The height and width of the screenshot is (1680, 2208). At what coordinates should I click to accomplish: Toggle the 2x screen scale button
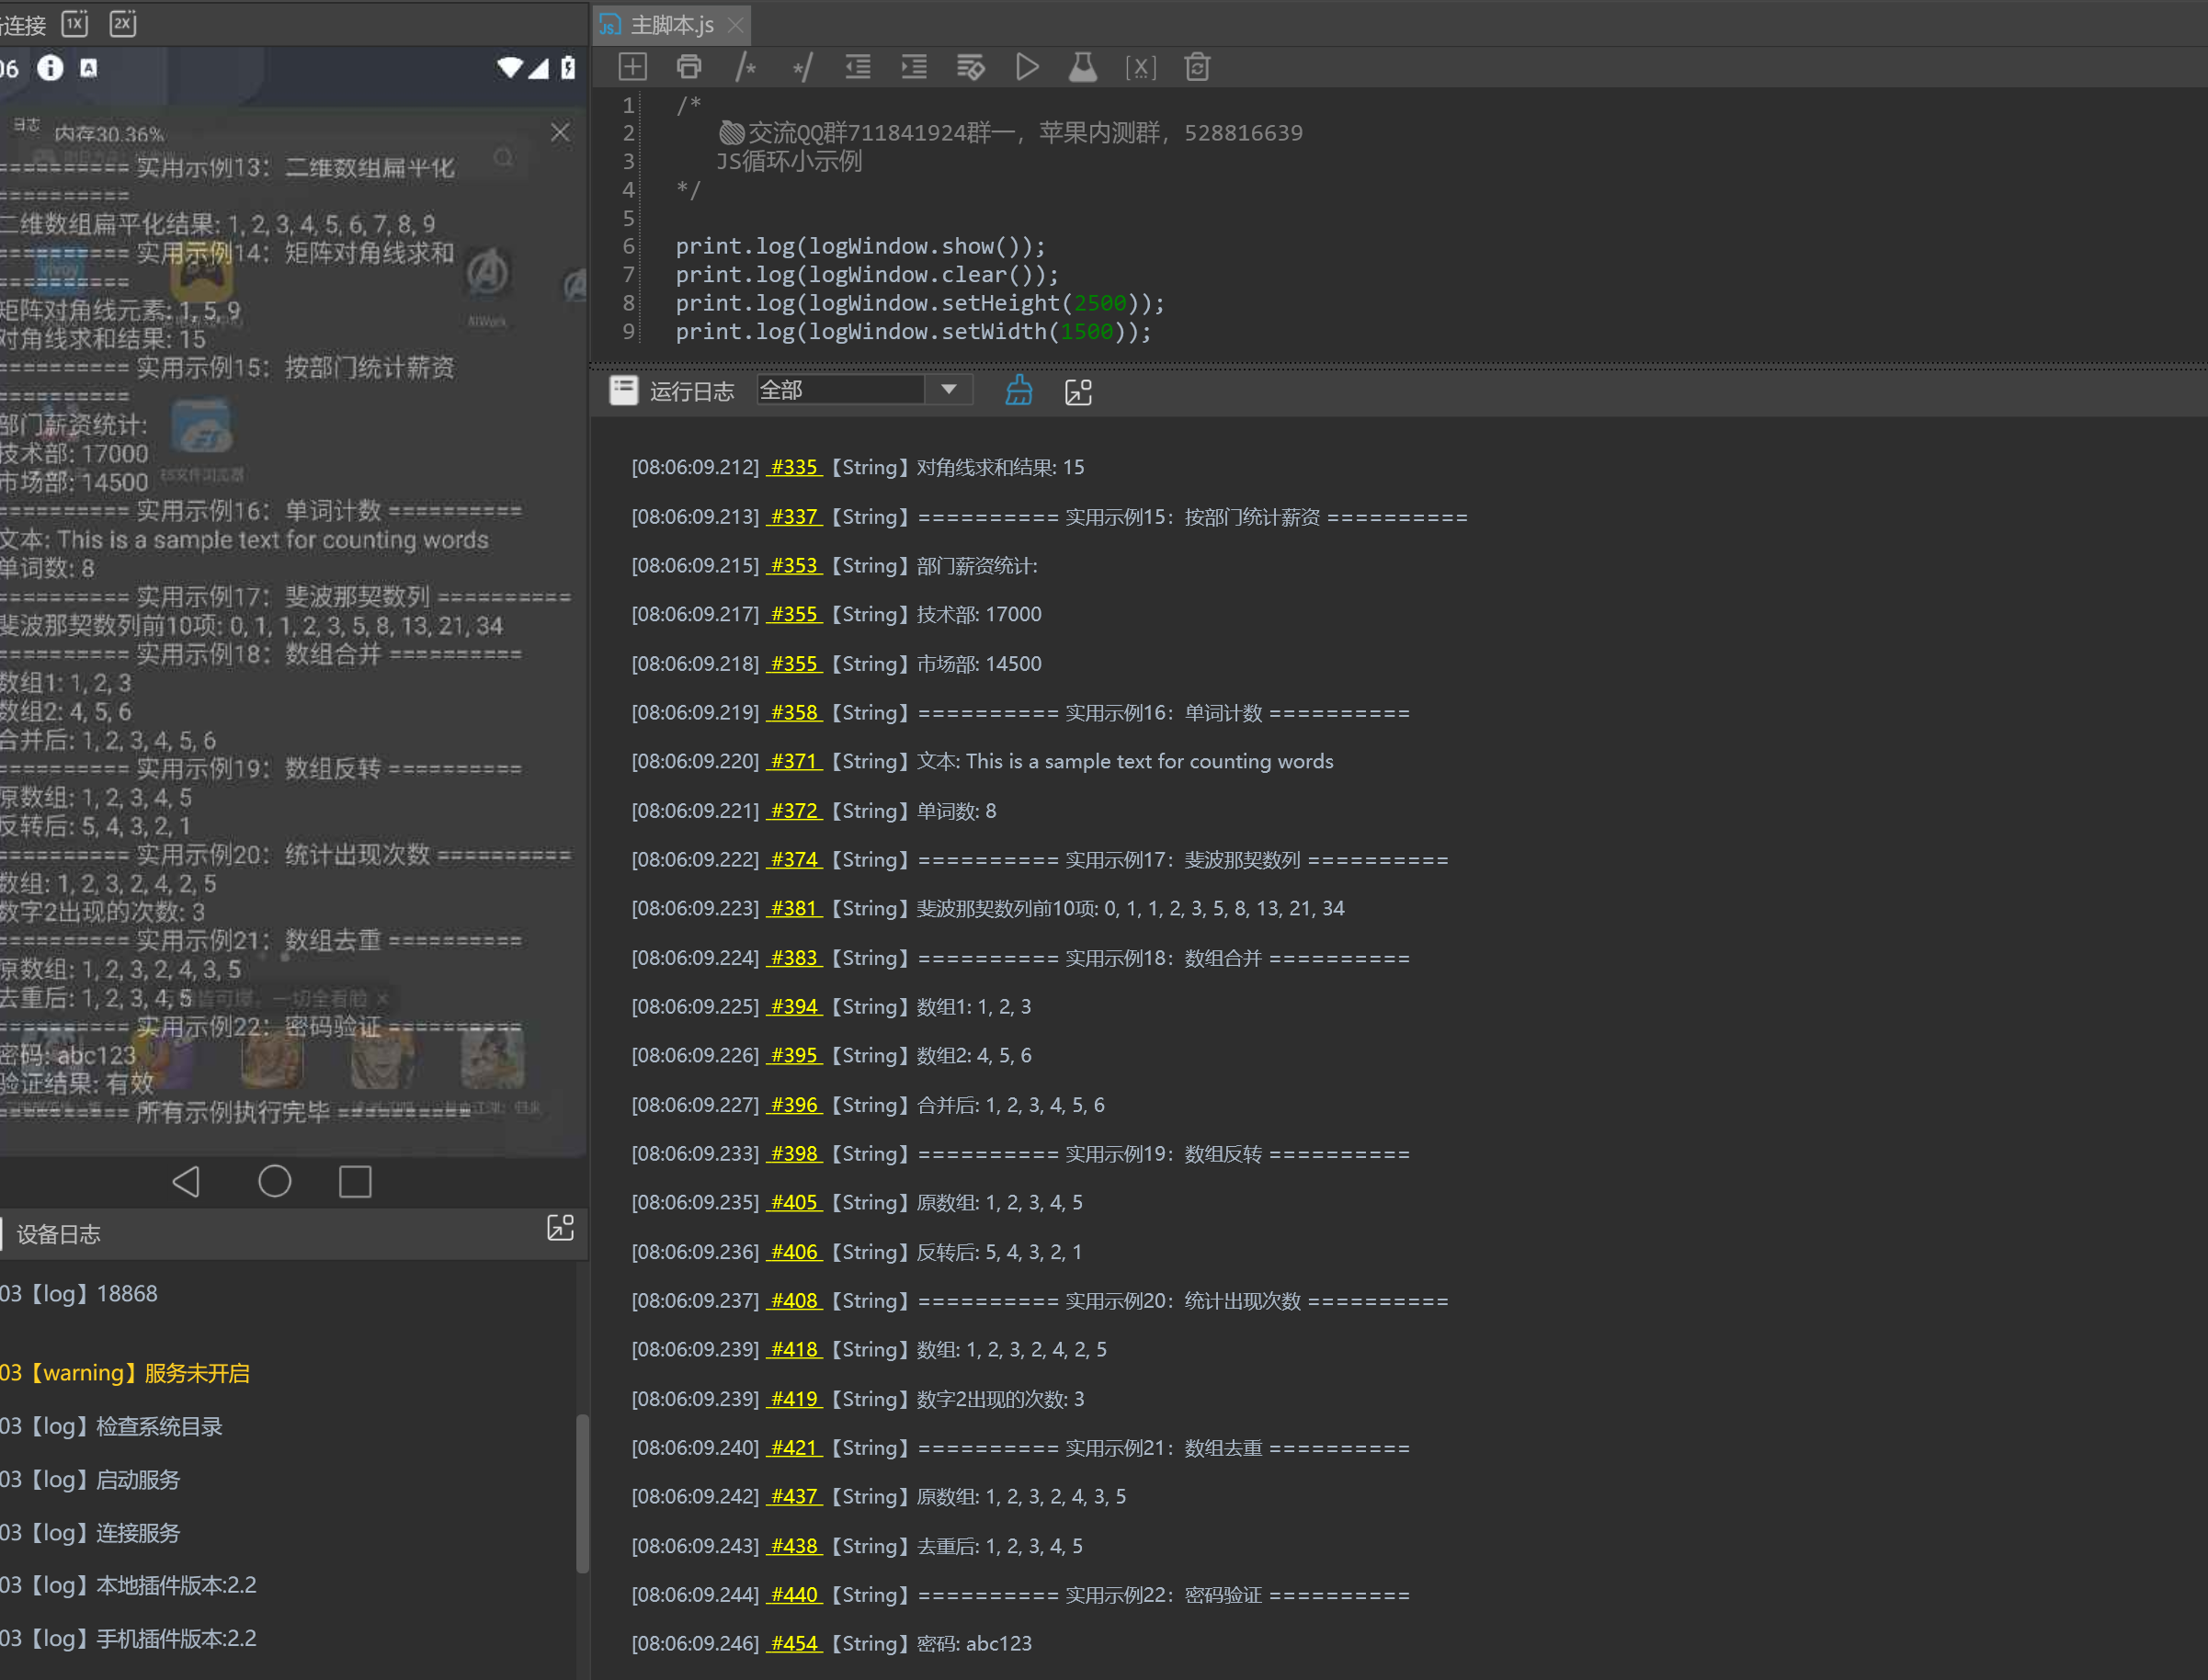tap(122, 23)
